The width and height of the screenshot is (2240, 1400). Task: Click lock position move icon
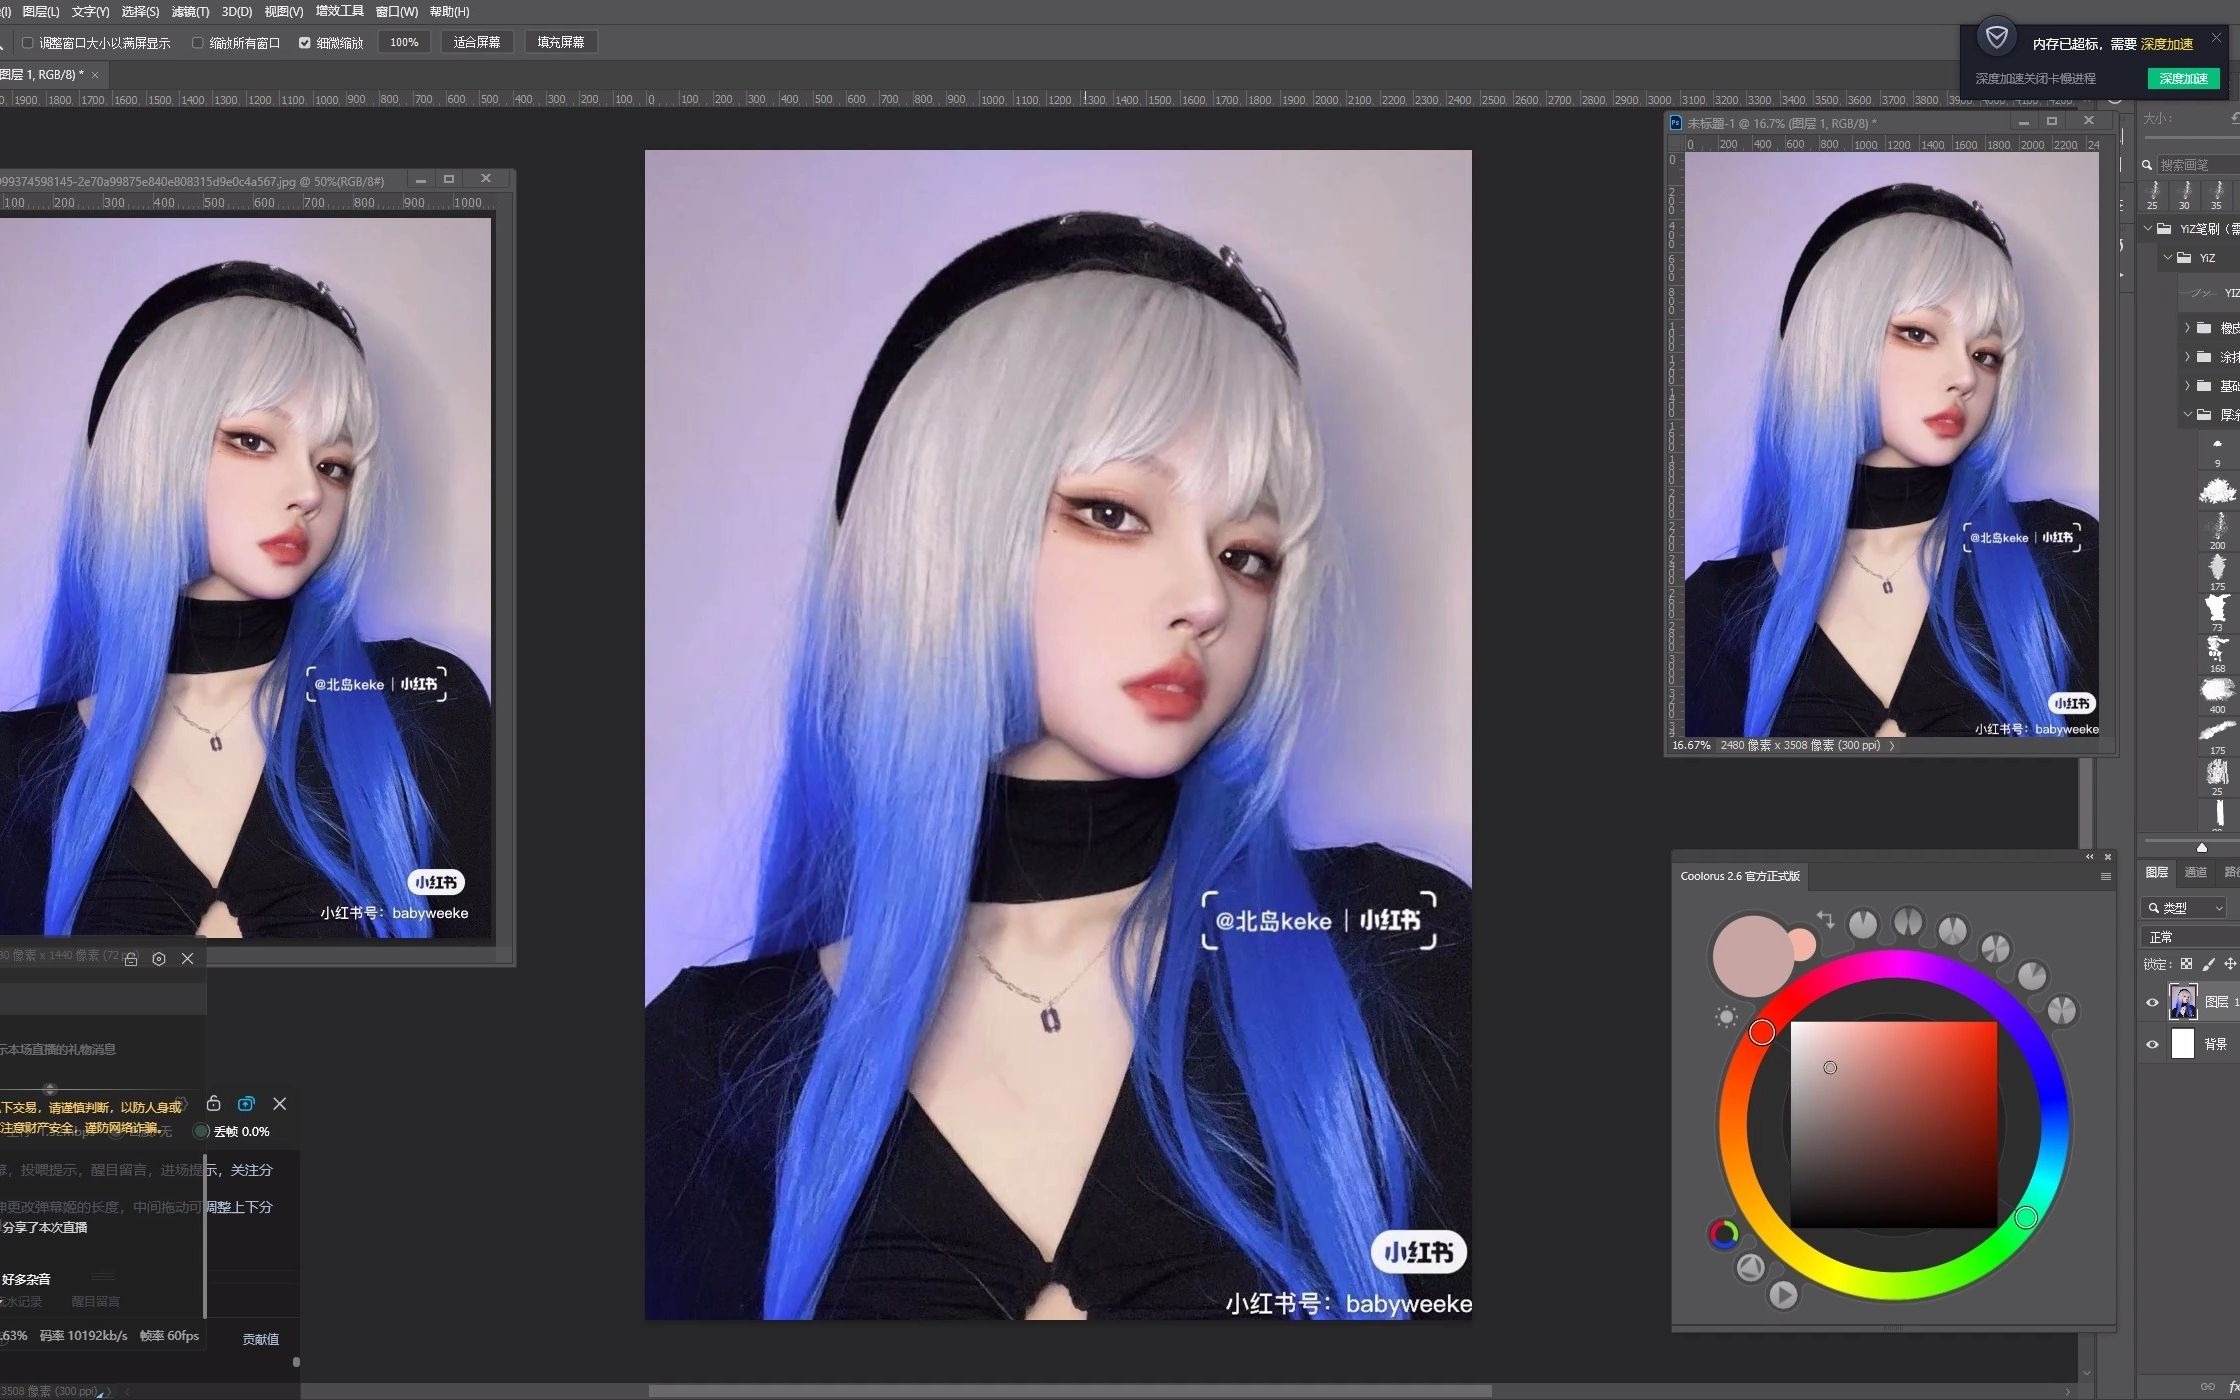point(2230,964)
